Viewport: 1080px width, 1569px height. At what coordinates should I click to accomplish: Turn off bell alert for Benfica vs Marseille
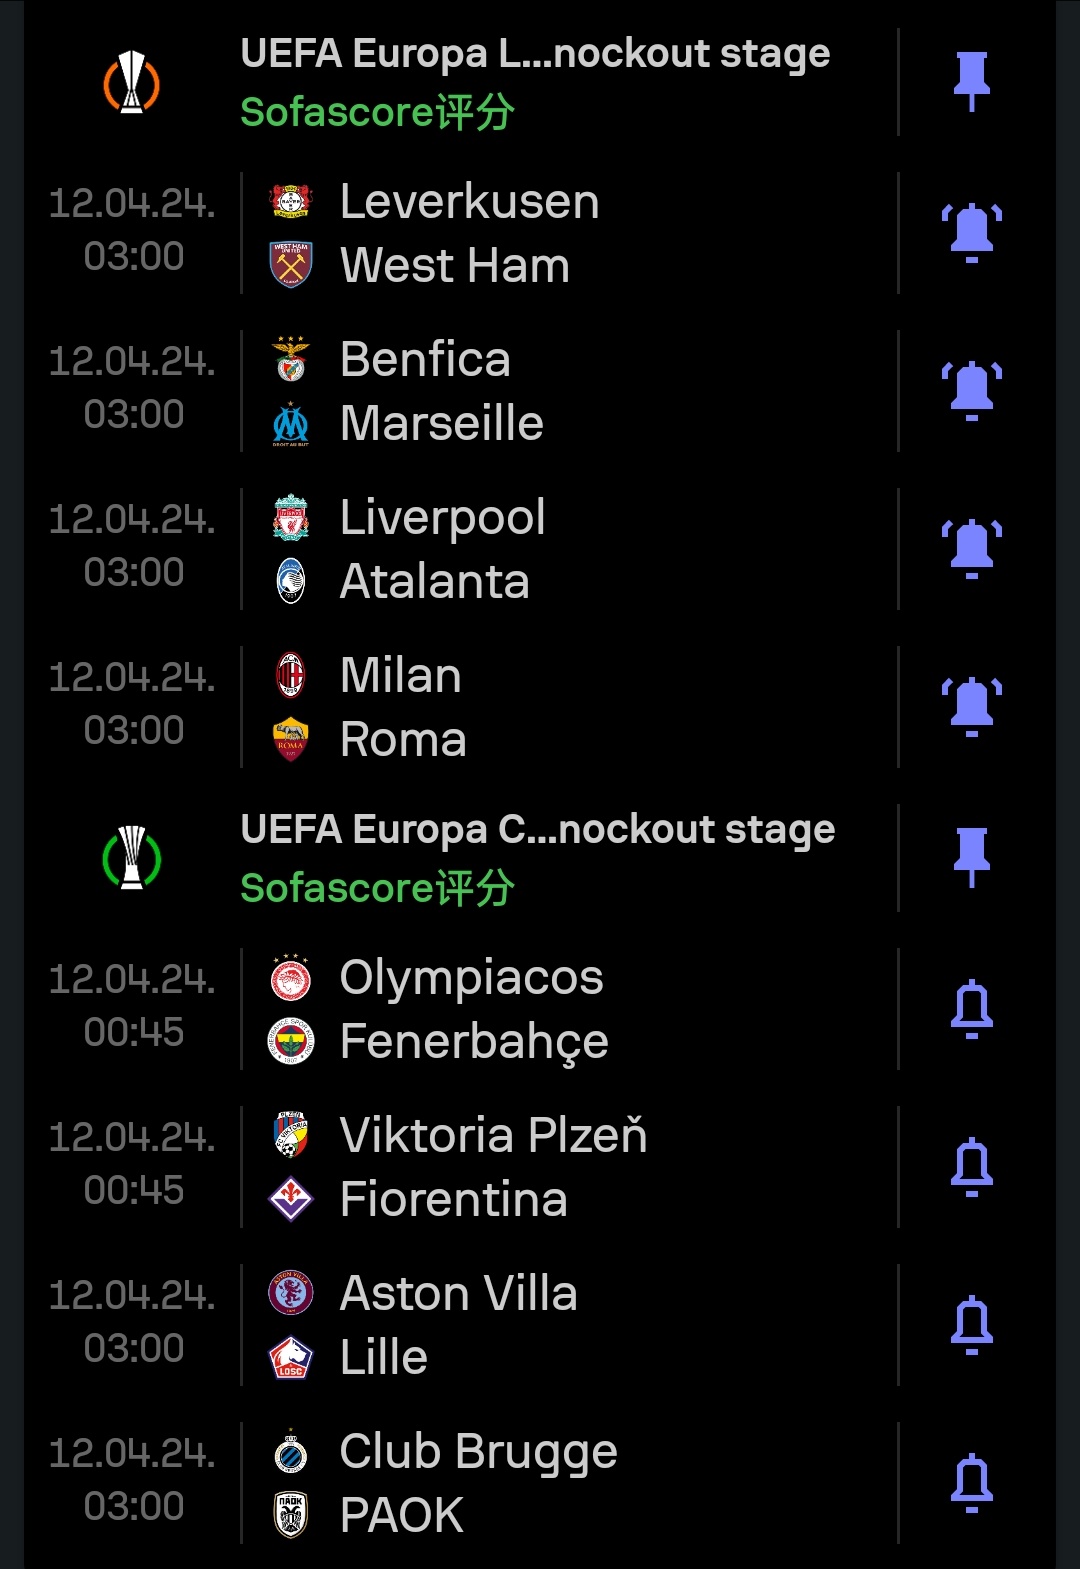971,391
